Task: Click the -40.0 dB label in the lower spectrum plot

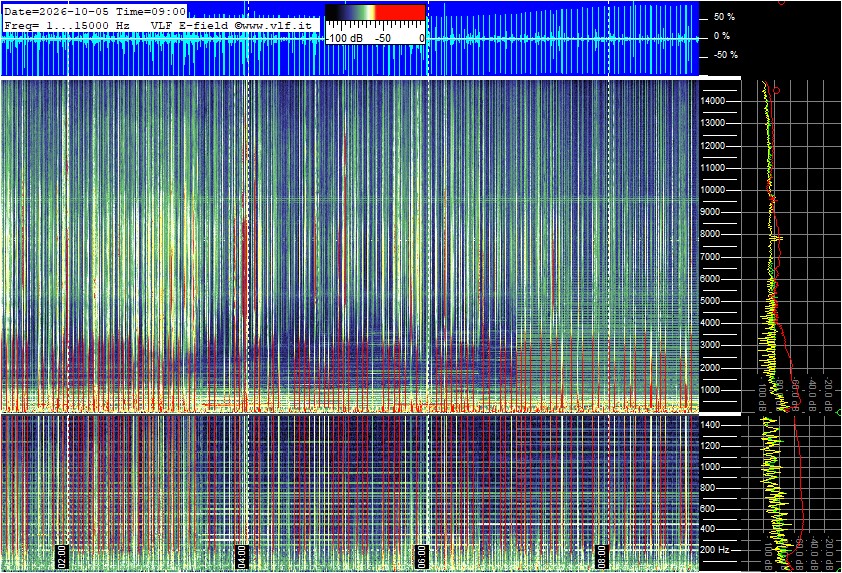Action: (816, 553)
